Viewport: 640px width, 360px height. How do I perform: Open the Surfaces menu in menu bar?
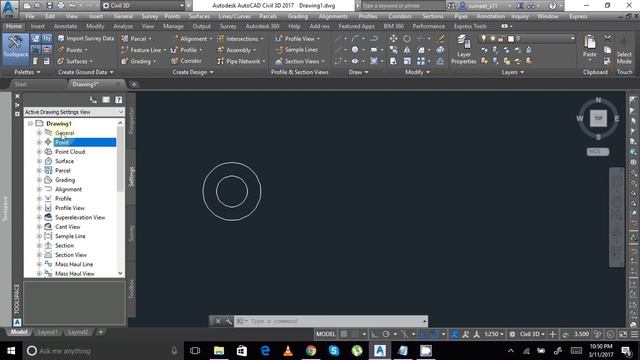[x=199, y=16]
